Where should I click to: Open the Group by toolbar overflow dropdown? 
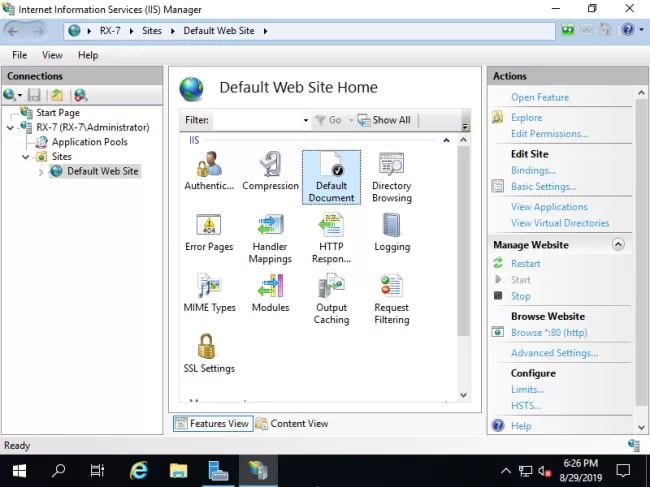[465, 126]
